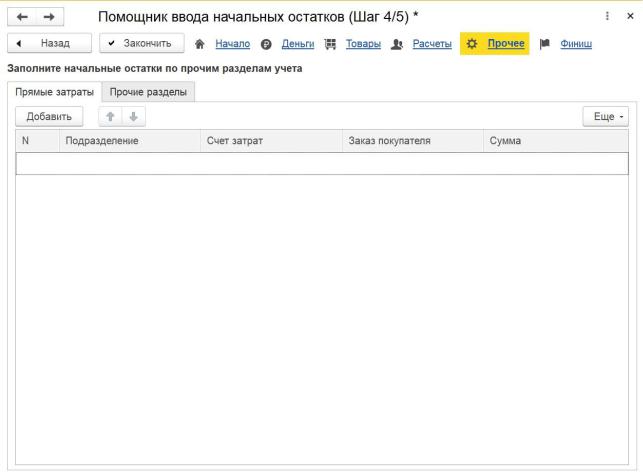Click the goods cart icon beside Товары
This screenshot has width=643, height=476.
pyautogui.click(x=331, y=44)
